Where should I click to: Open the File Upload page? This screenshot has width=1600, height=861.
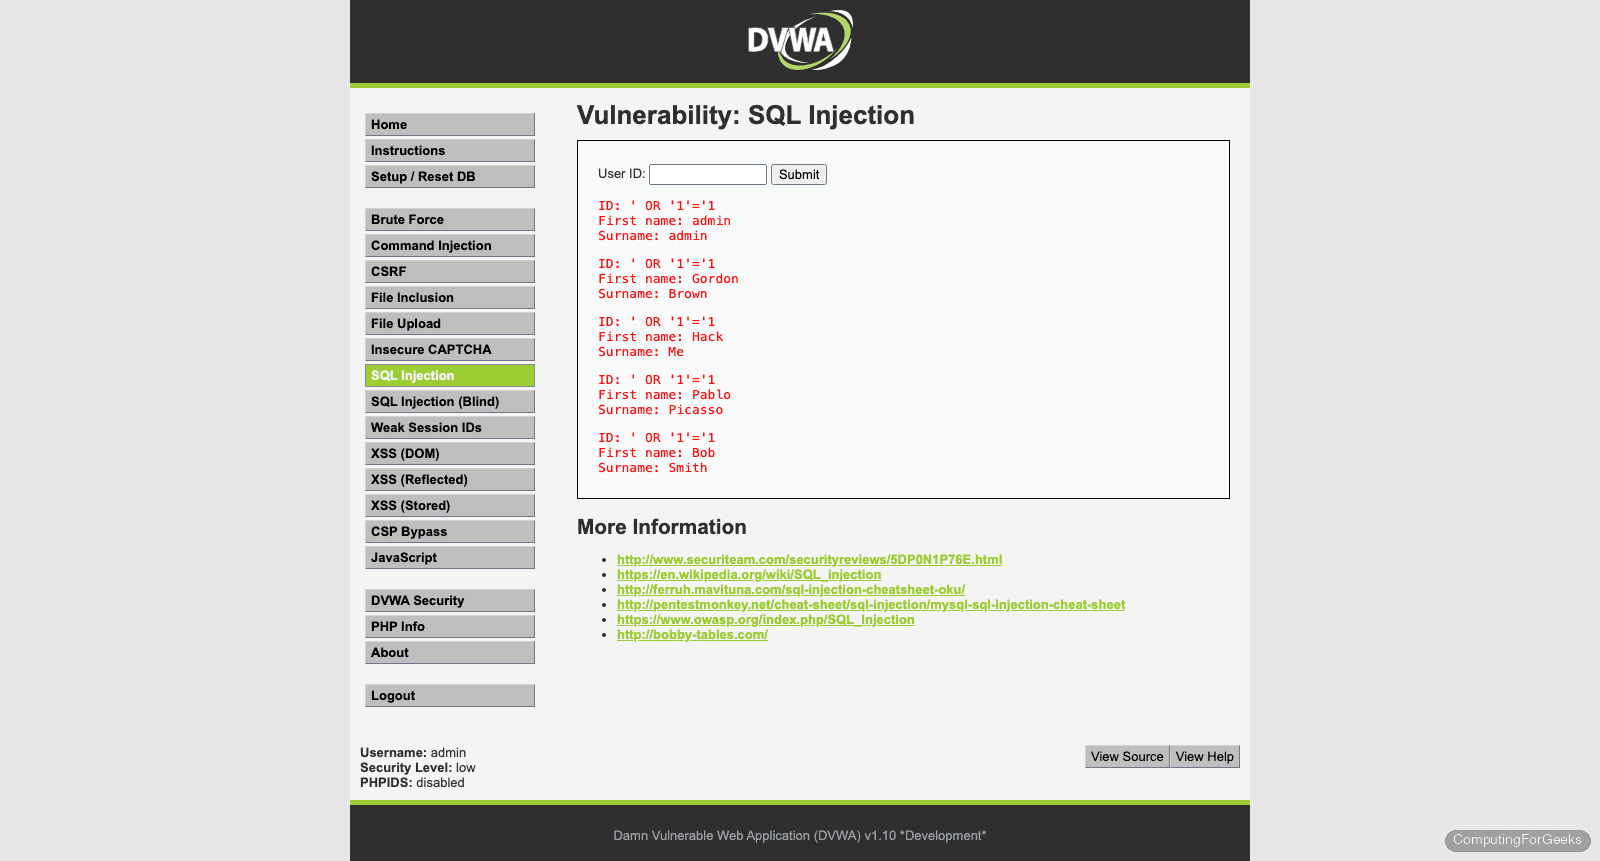click(450, 323)
